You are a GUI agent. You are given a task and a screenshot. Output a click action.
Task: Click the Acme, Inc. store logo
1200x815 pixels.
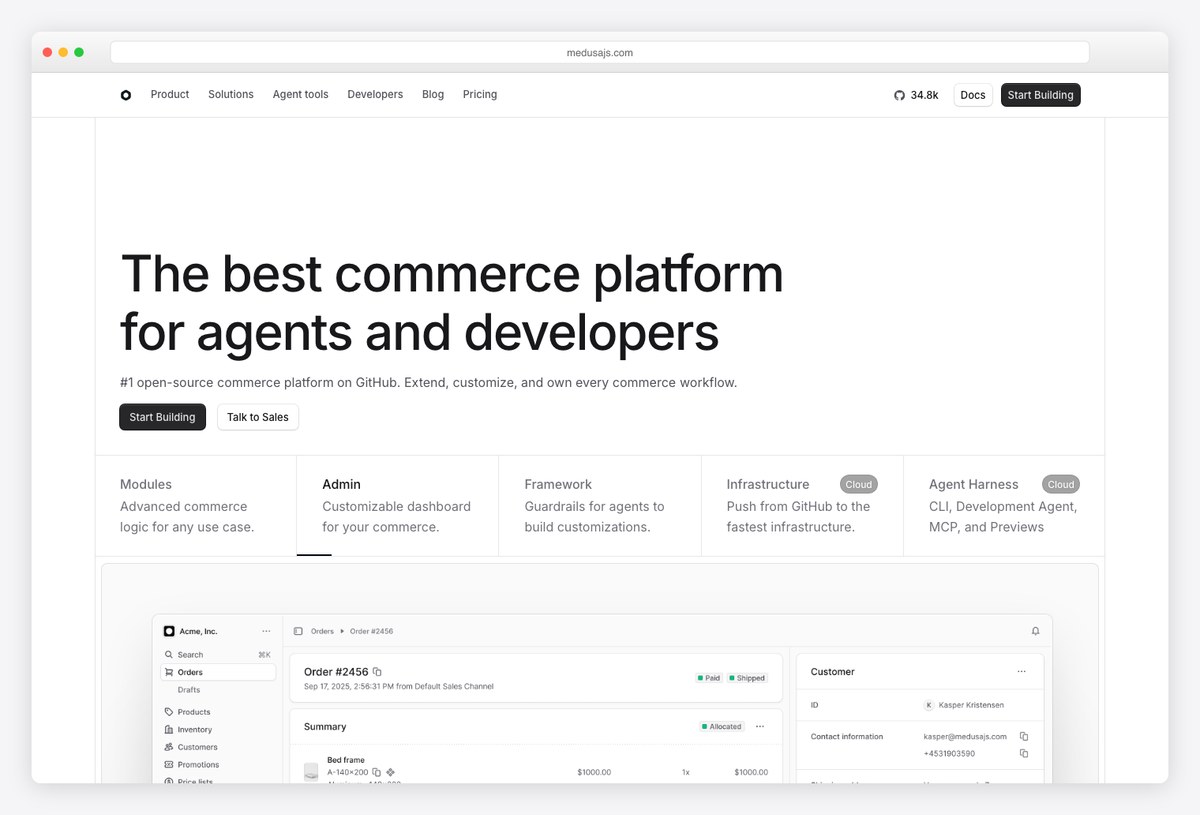(169, 631)
